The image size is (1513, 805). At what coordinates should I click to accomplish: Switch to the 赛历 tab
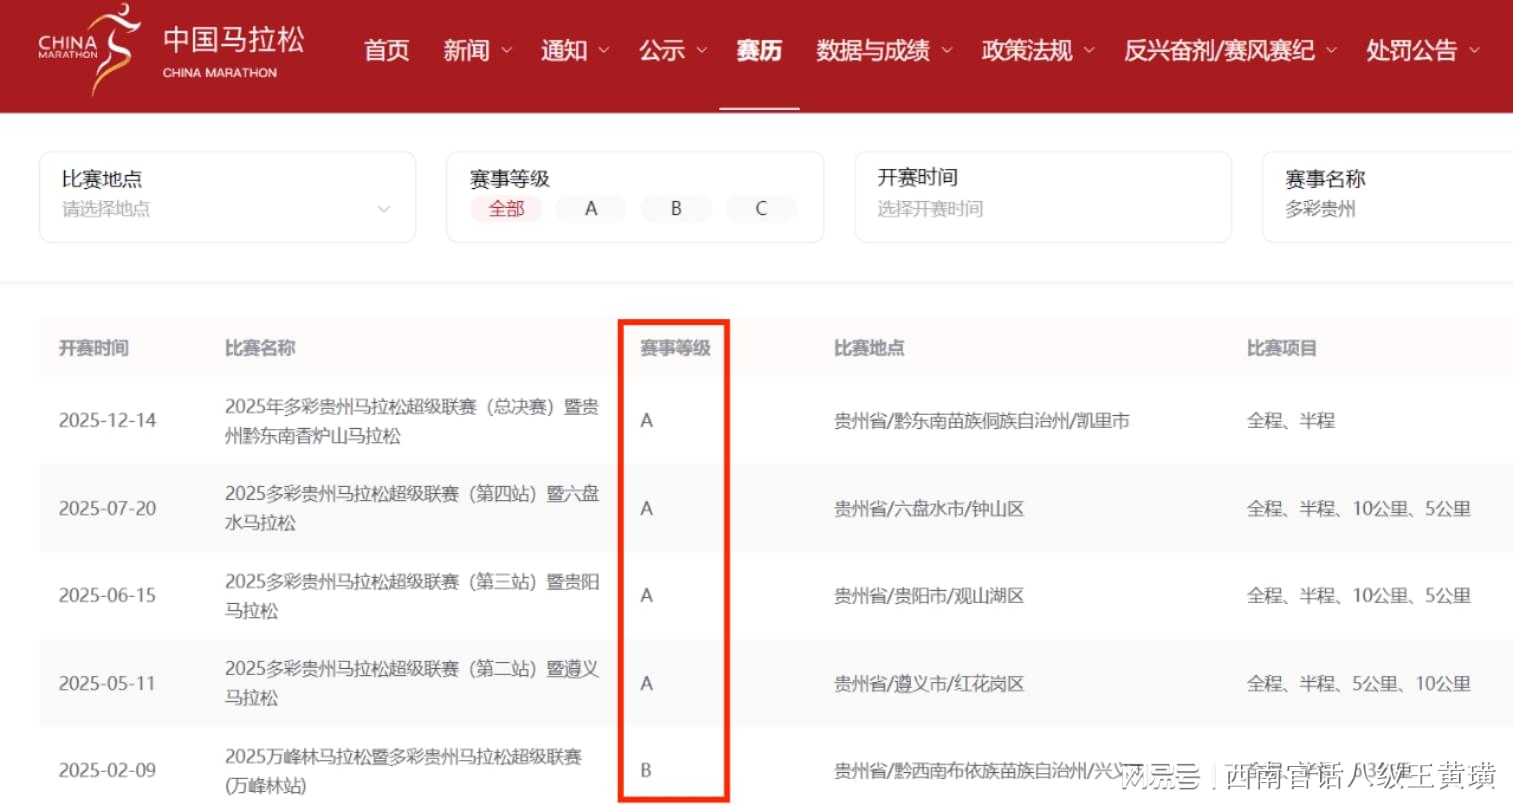(x=759, y=50)
